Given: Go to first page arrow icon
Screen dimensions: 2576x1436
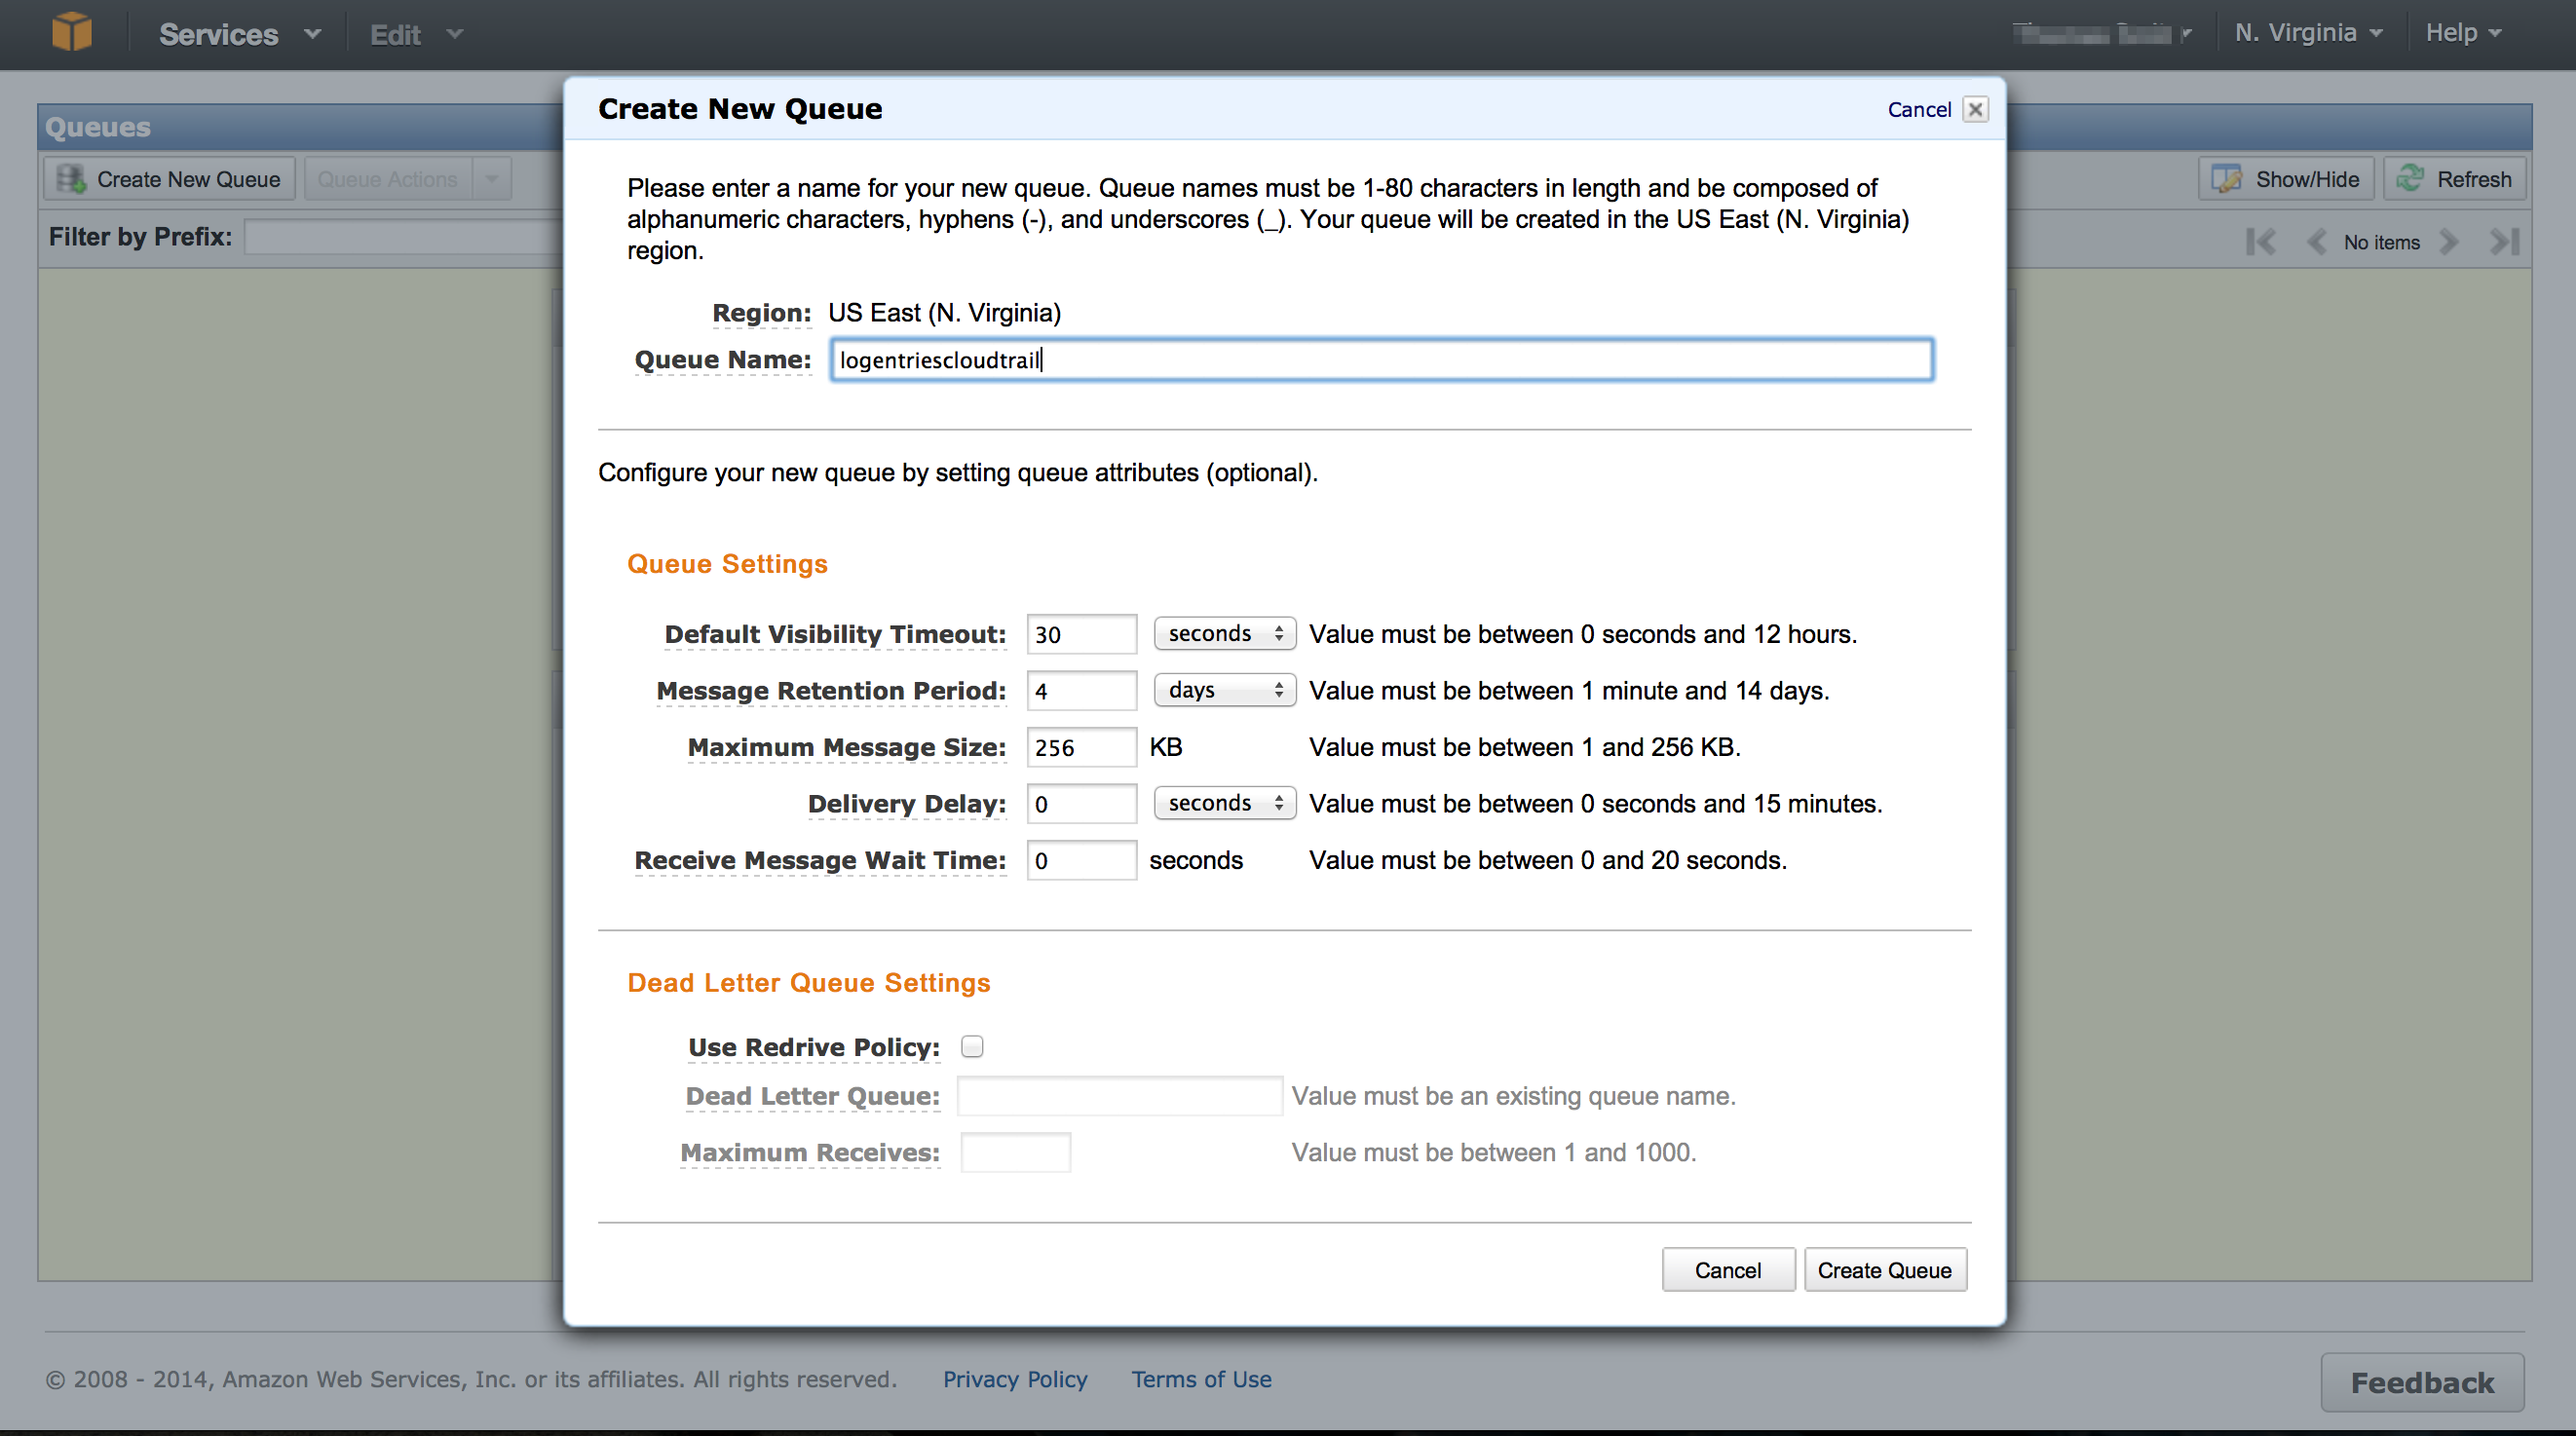Looking at the screenshot, I should point(2260,242).
